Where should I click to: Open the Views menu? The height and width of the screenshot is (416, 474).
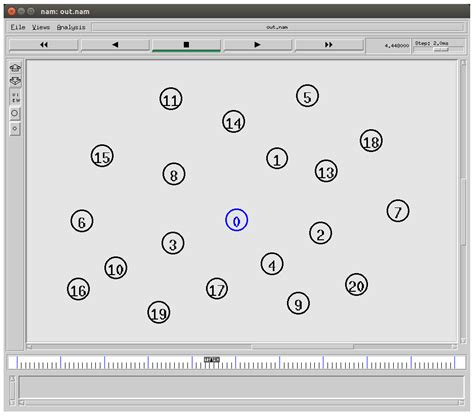(41, 27)
